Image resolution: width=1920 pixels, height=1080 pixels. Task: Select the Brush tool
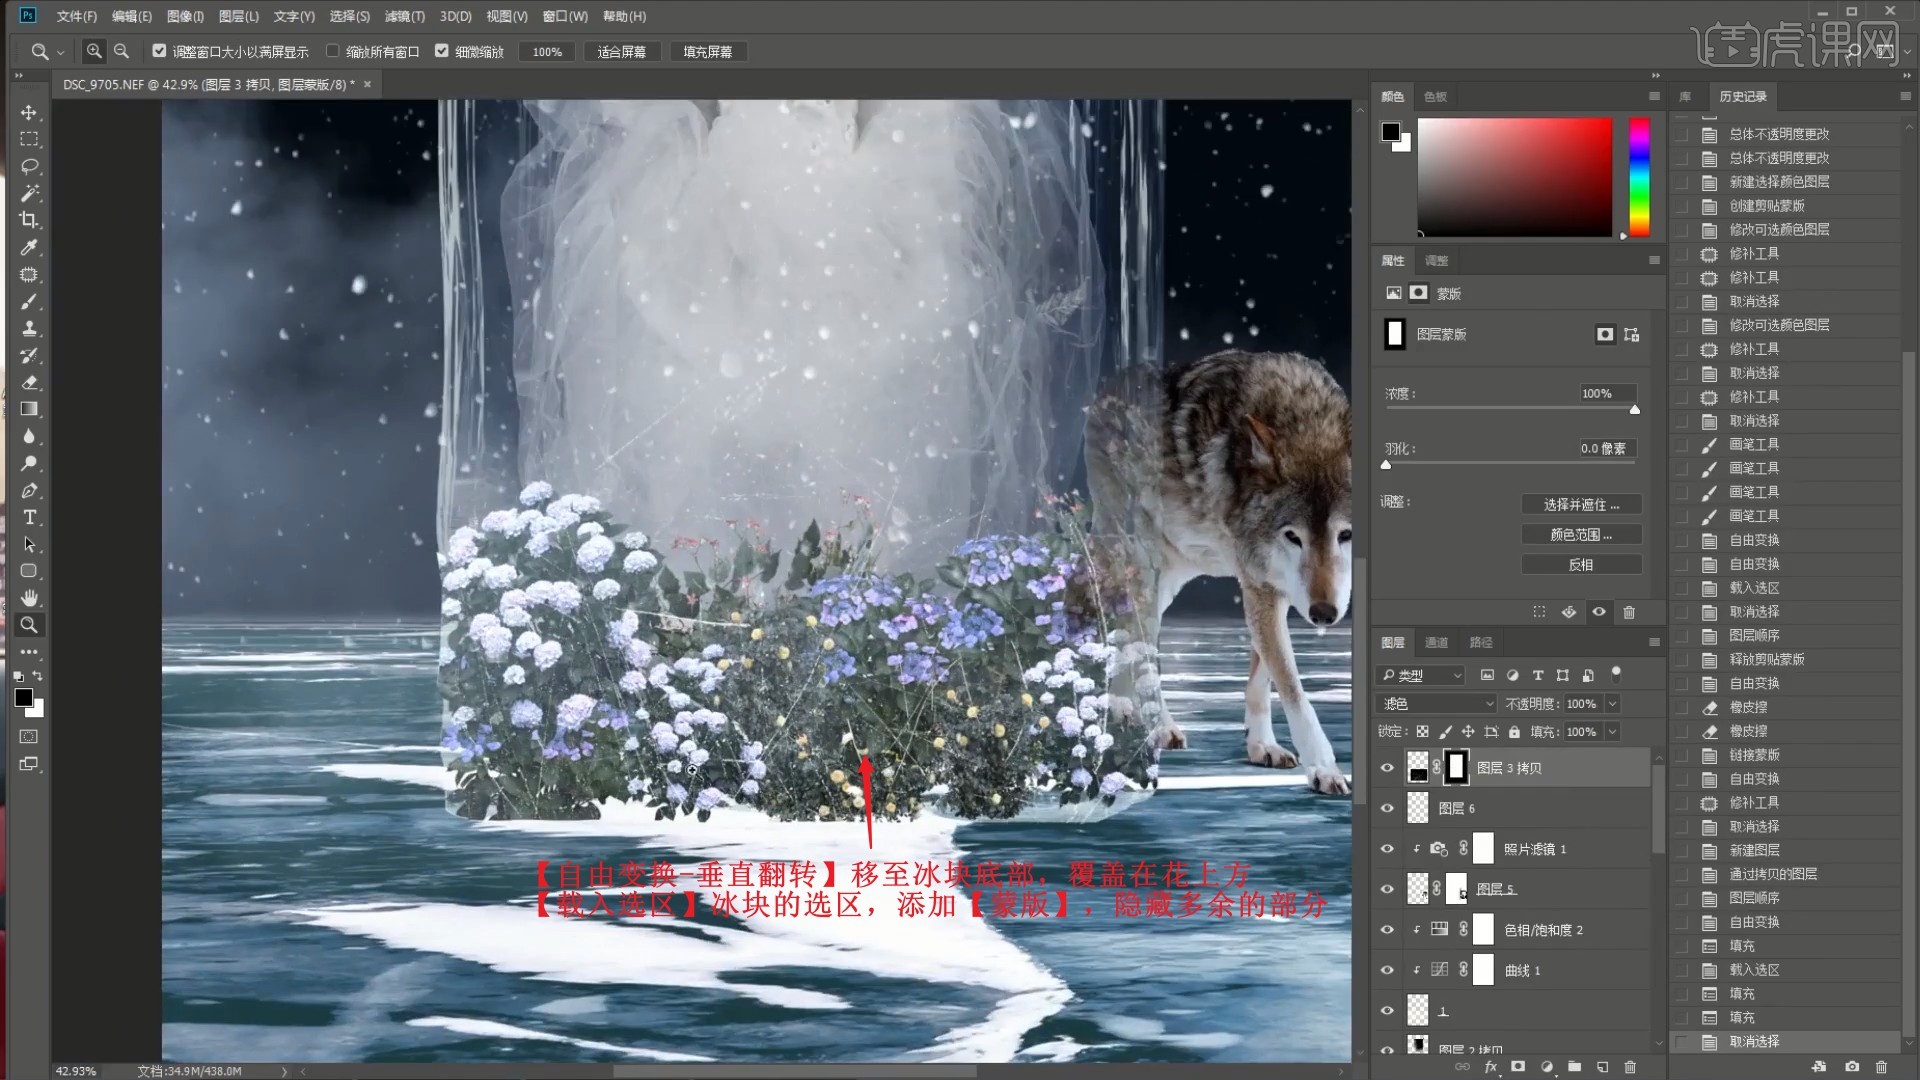point(29,301)
